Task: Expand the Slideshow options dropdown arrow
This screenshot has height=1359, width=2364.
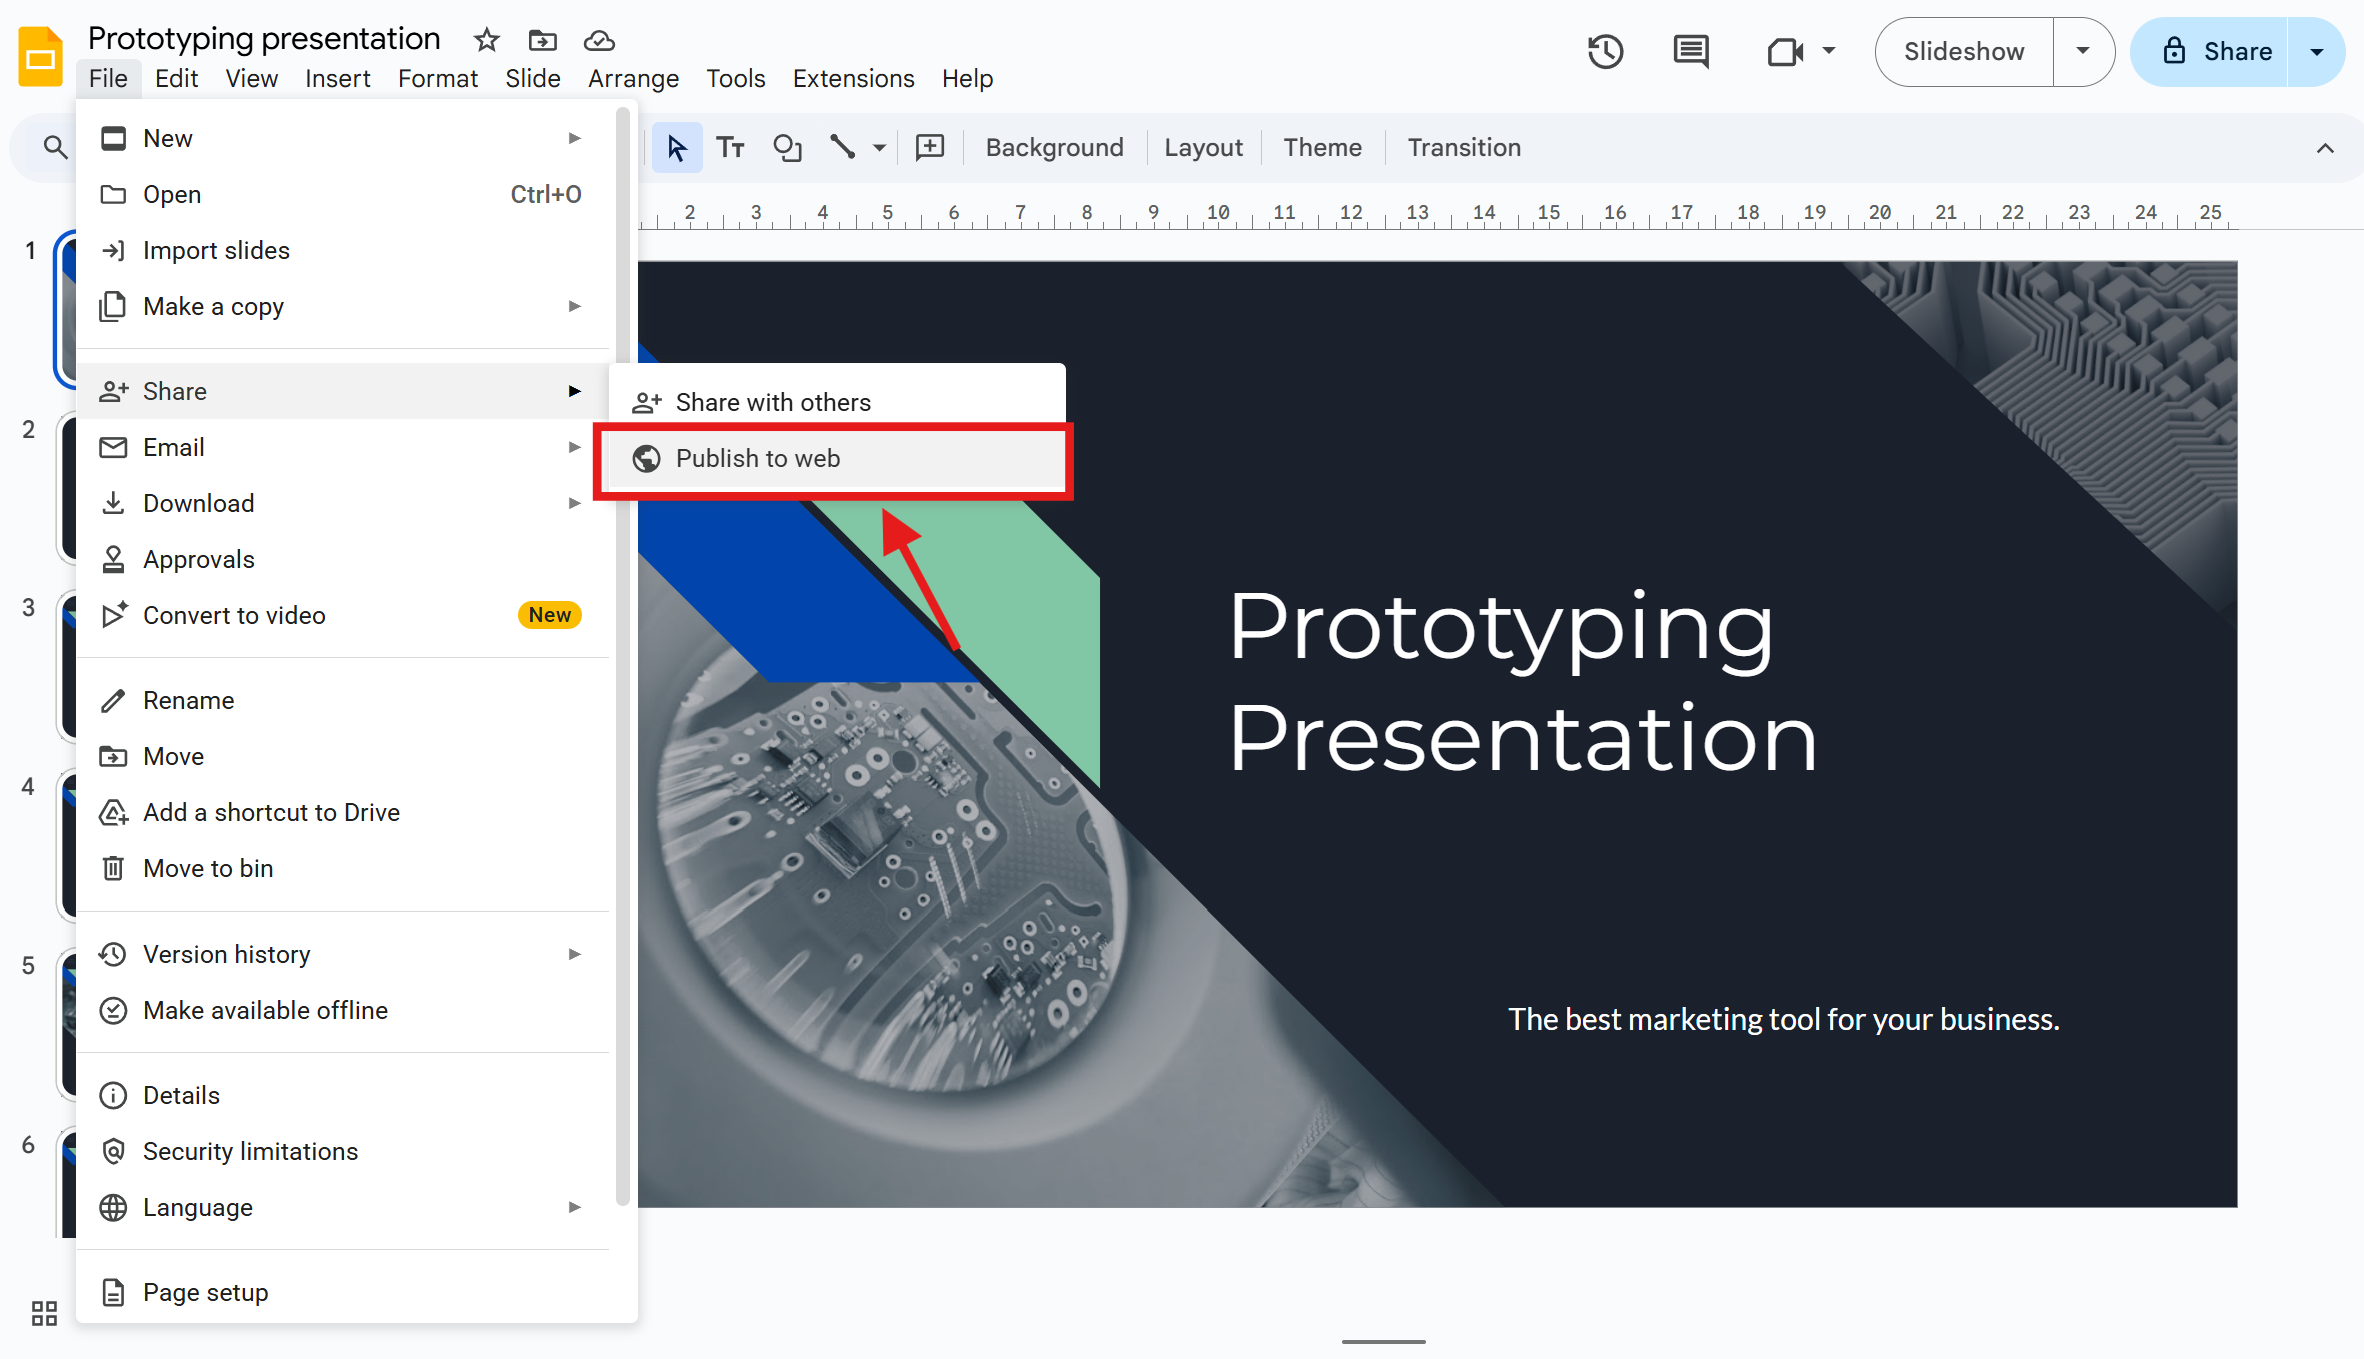Action: (x=2083, y=52)
